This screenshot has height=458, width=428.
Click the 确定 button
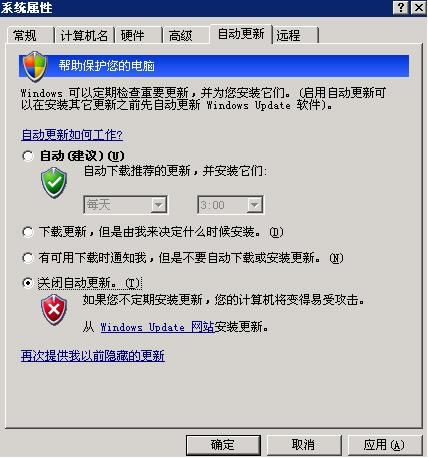click(223, 445)
